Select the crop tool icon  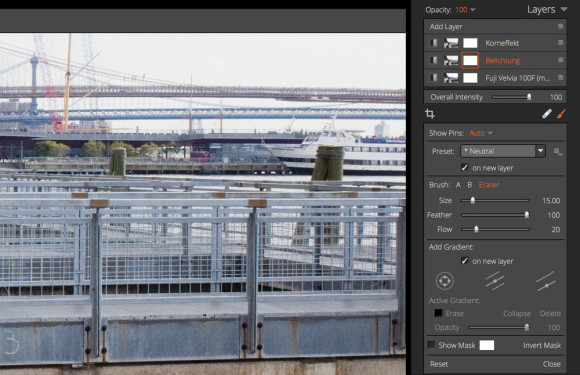(430, 114)
